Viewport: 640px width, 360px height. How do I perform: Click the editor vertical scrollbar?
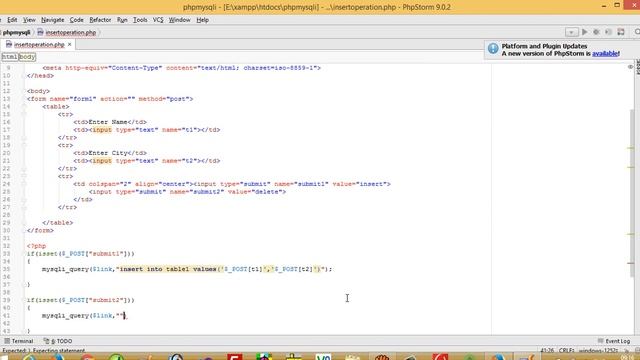632,194
